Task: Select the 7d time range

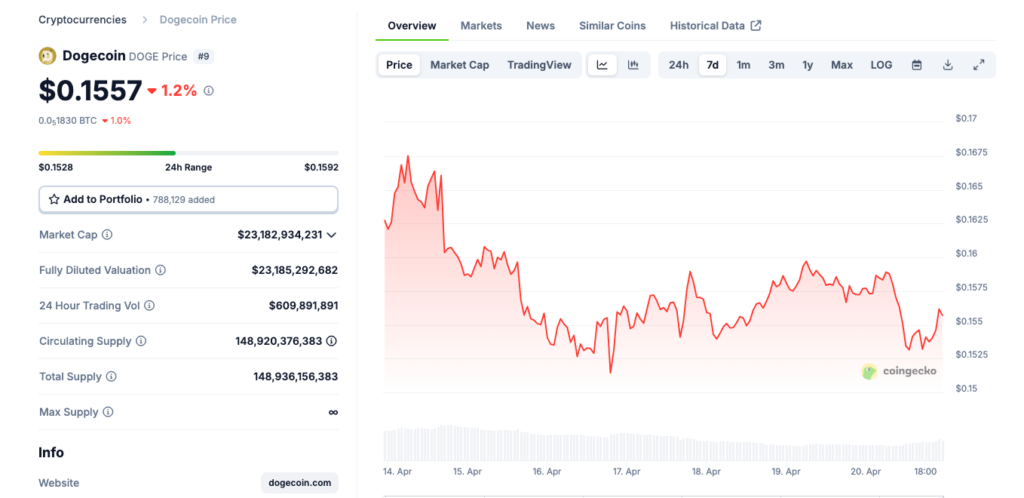Action: 712,65
